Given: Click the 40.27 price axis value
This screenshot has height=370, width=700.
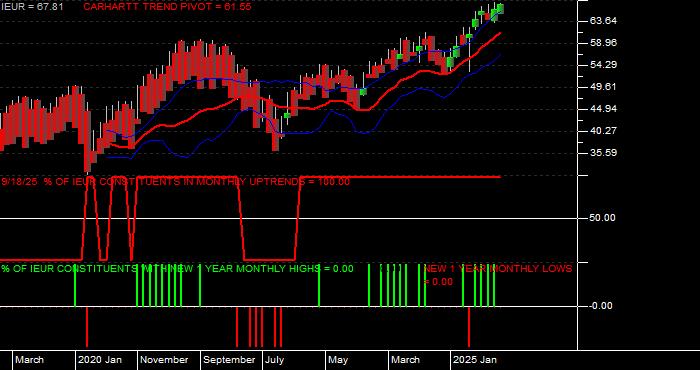Looking at the screenshot, I should (603, 131).
